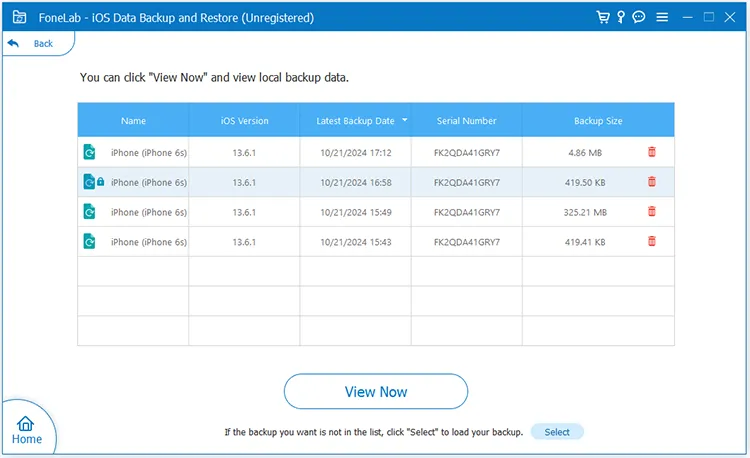
Task: Click backup file icon in 15:49 row
Action: pos(89,211)
